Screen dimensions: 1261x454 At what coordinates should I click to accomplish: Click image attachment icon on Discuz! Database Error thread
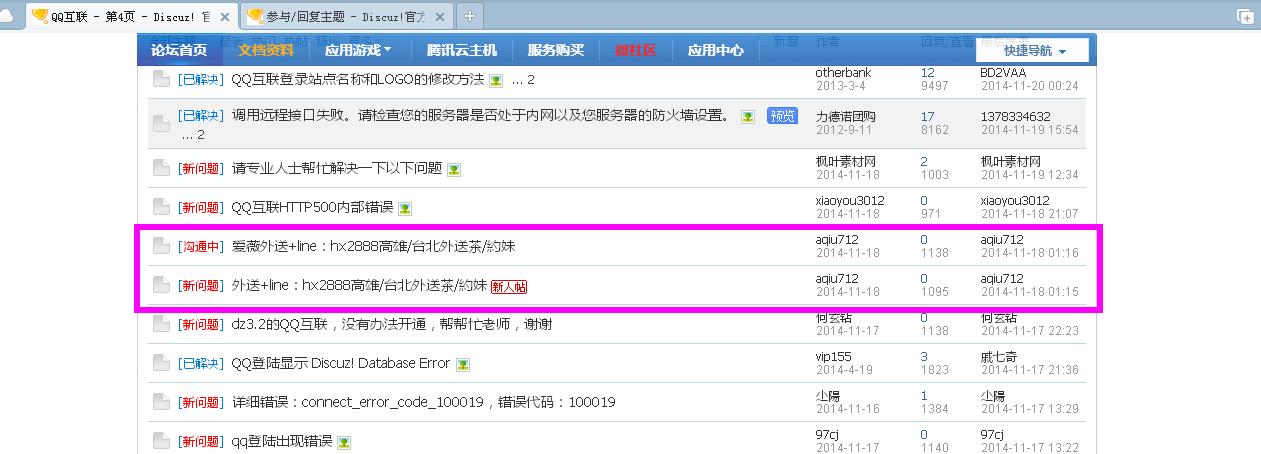click(x=463, y=364)
